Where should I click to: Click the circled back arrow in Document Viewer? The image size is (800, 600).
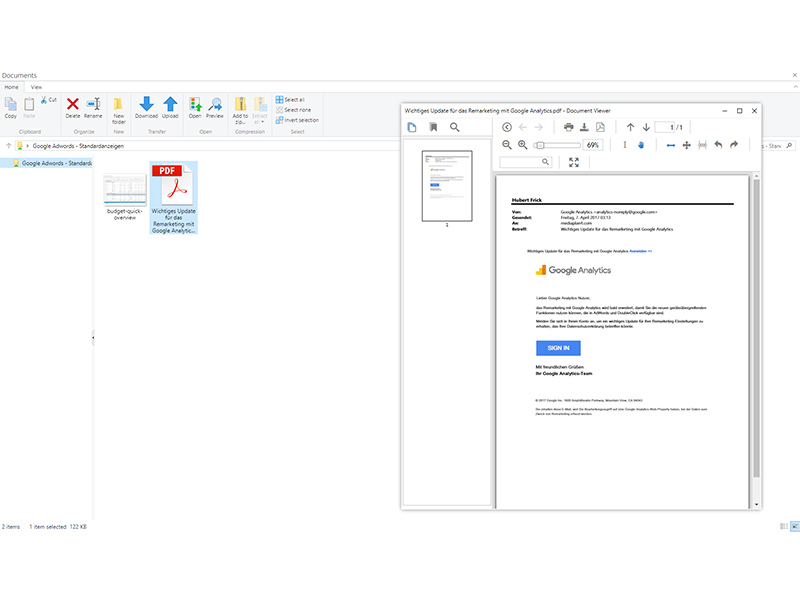(x=507, y=128)
